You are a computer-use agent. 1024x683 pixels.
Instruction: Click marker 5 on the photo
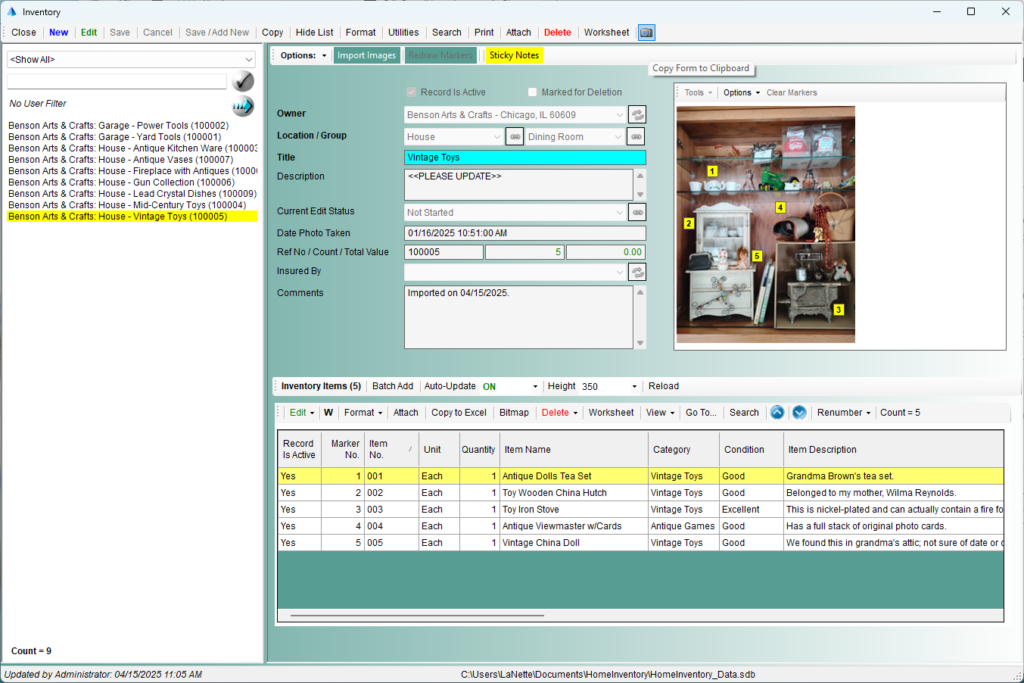757,256
